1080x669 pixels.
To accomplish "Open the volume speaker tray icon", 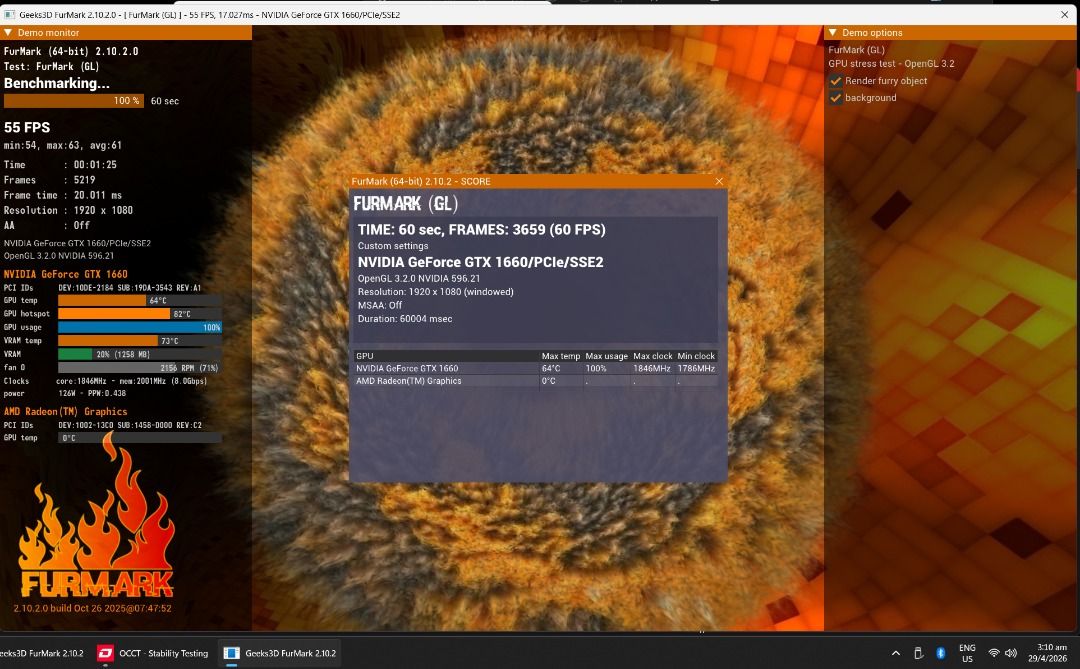I will click(x=1010, y=653).
